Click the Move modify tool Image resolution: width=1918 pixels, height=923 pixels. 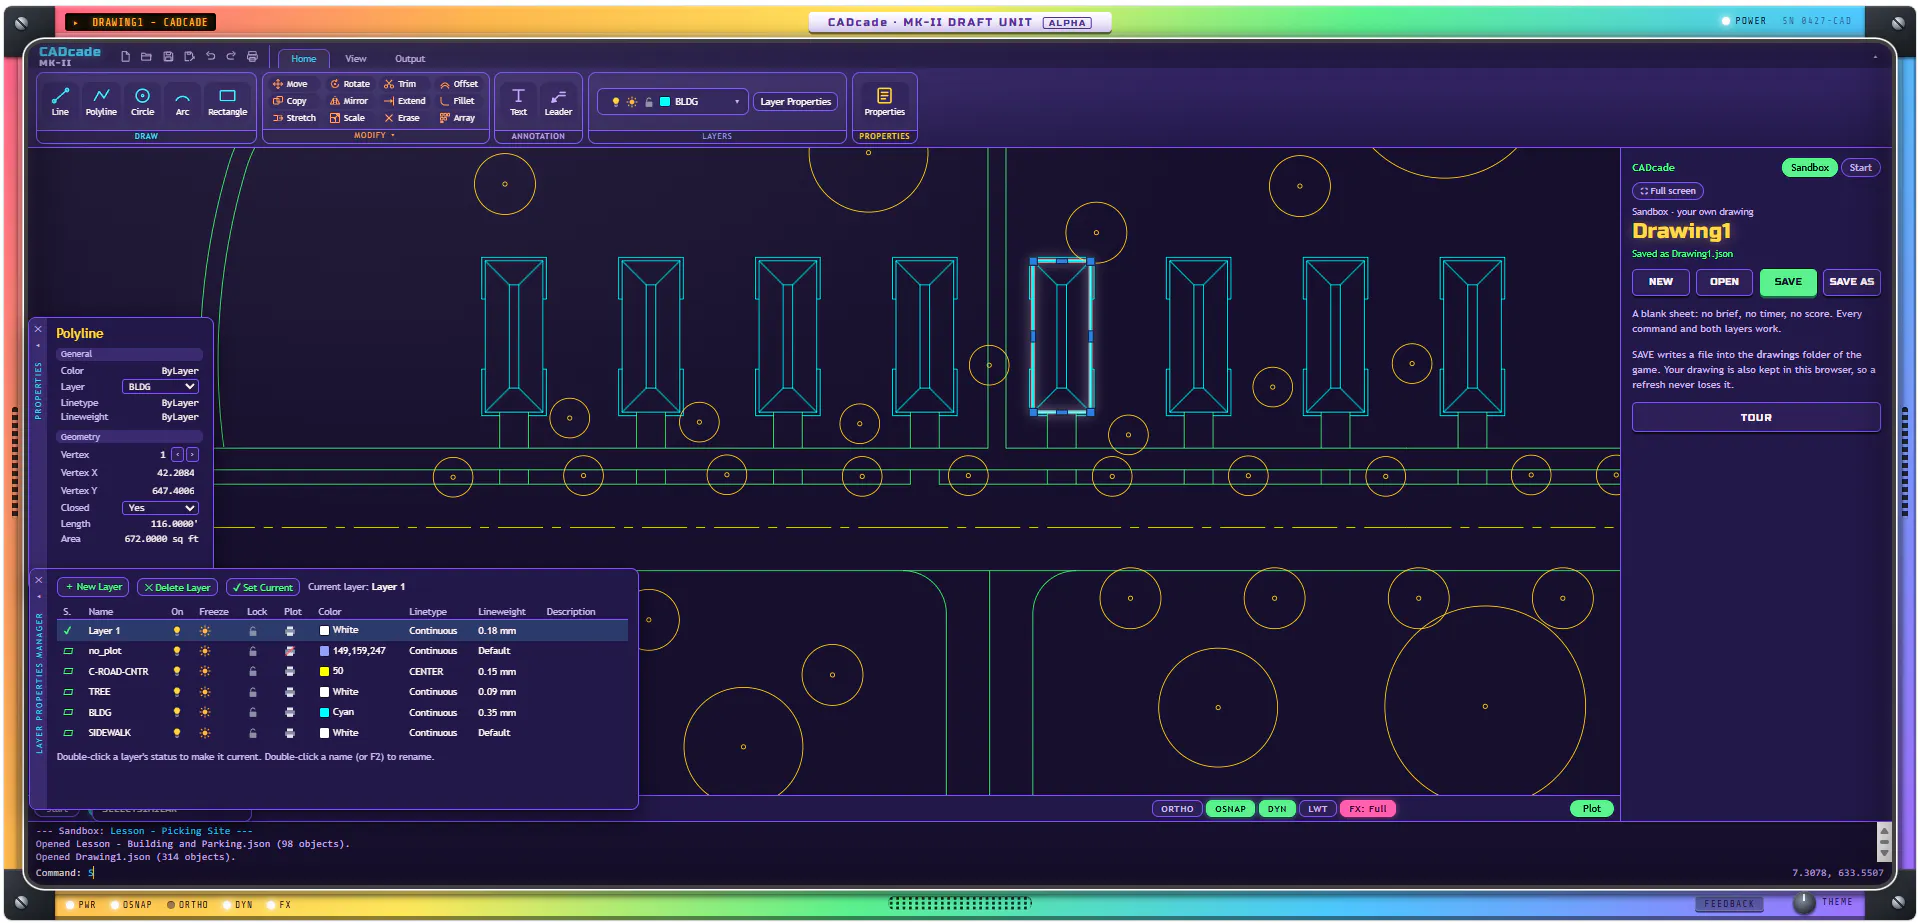pyautogui.click(x=290, y=84)
